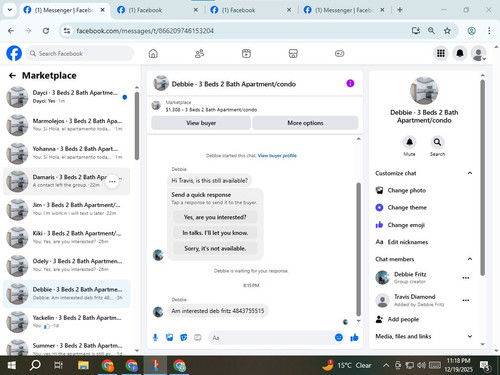Open the Yohanna conversation
500x375 pixels.
coord(67,153)
